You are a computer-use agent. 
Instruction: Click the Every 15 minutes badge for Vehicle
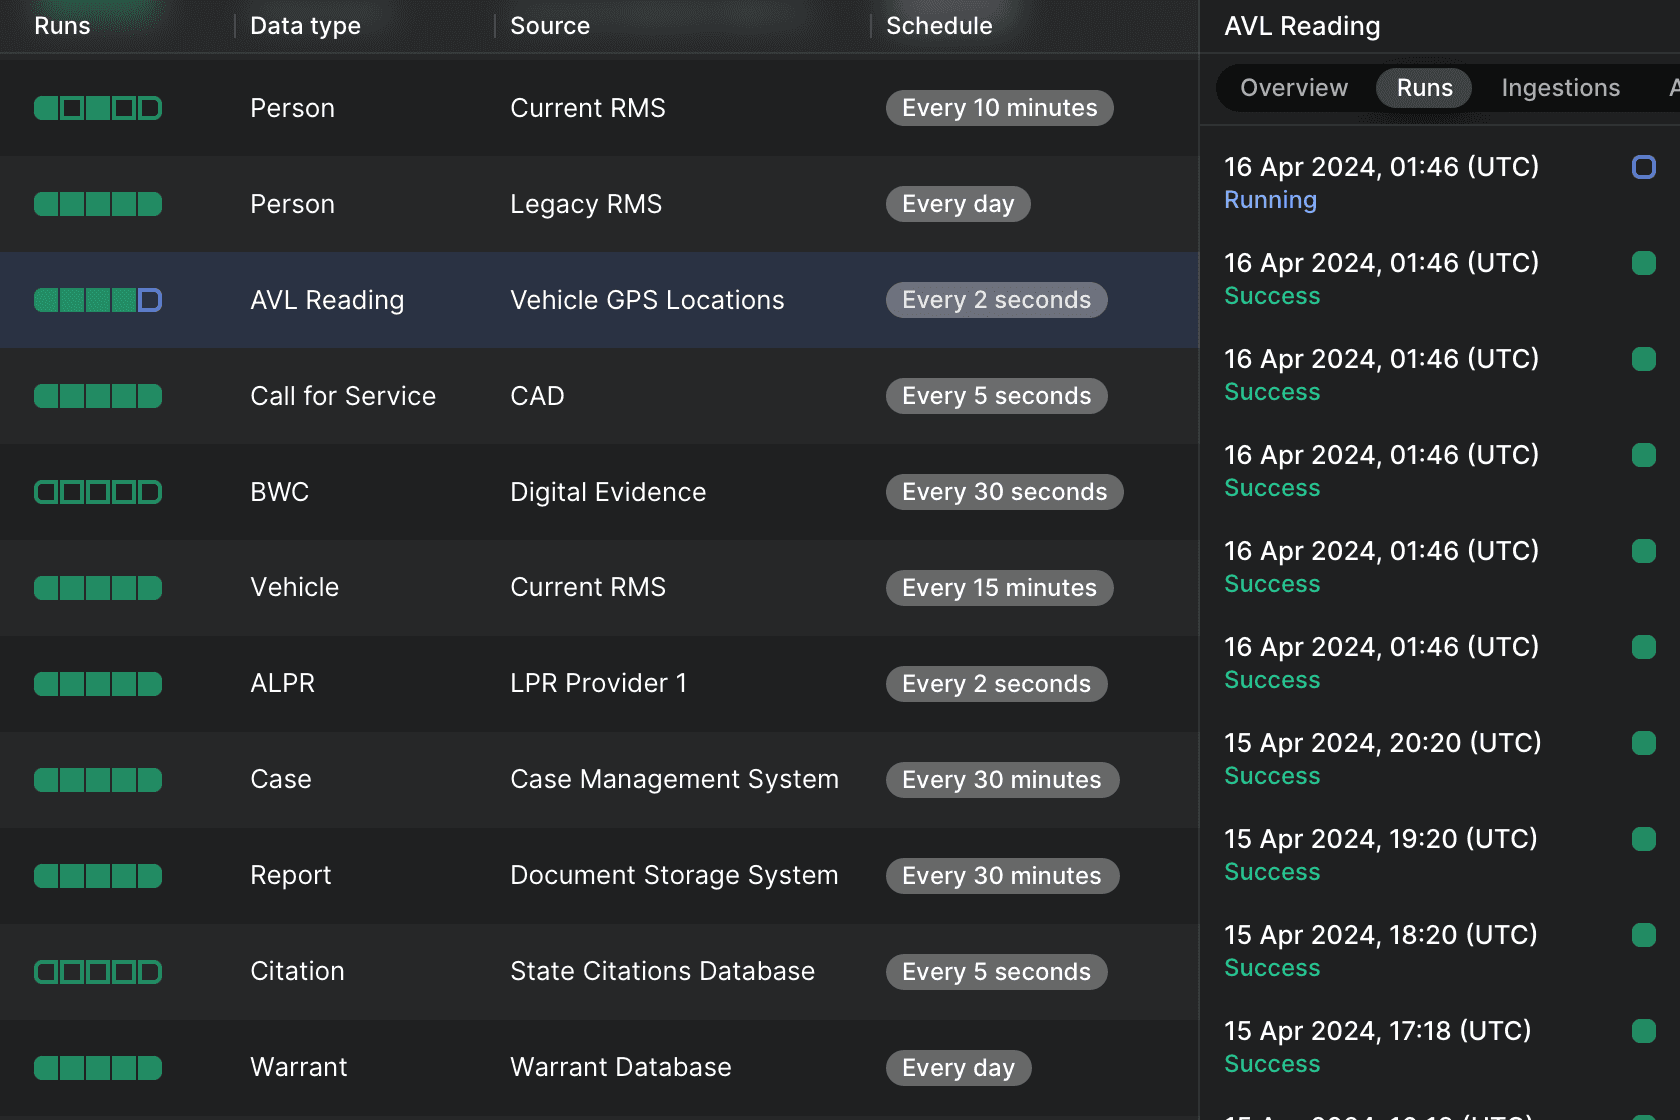(x=999, y=588)
